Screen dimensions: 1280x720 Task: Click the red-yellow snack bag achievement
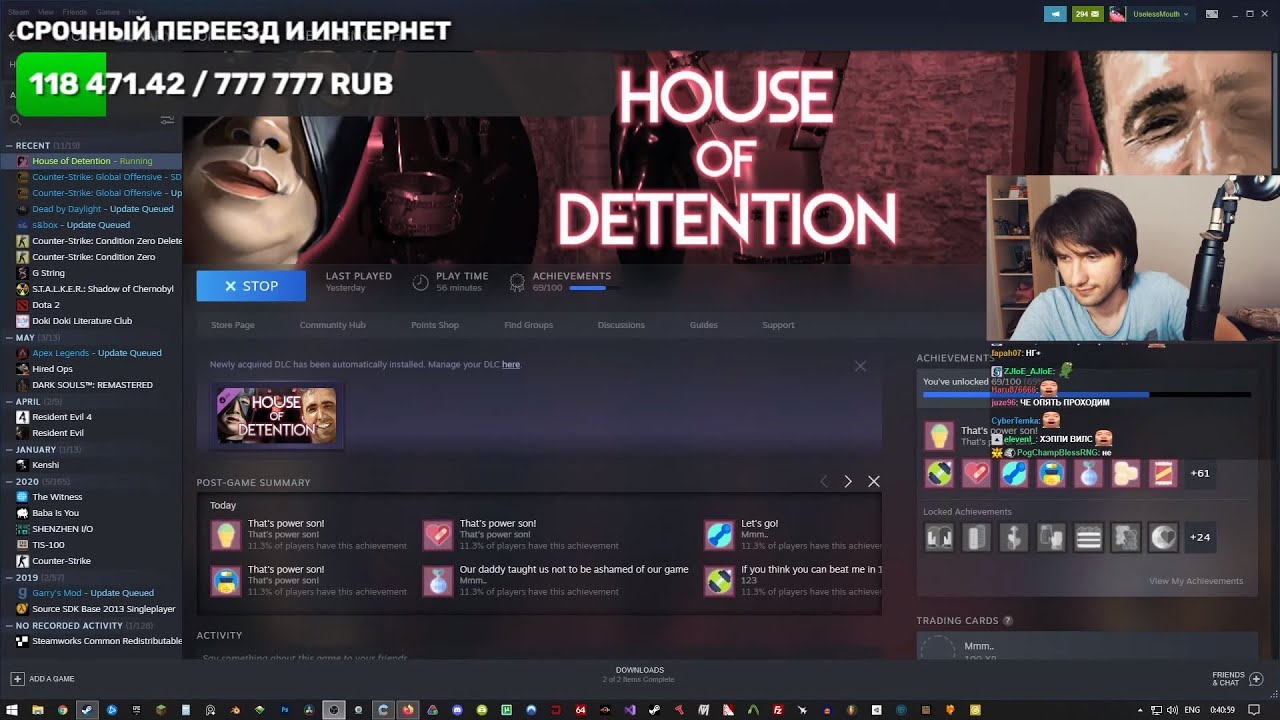coord(1163,473)
